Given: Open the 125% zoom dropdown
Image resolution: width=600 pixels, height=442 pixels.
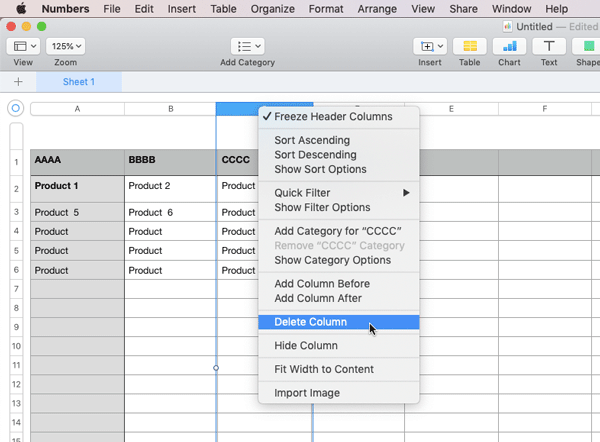Looking at the screenshot, I should [65, 46].
